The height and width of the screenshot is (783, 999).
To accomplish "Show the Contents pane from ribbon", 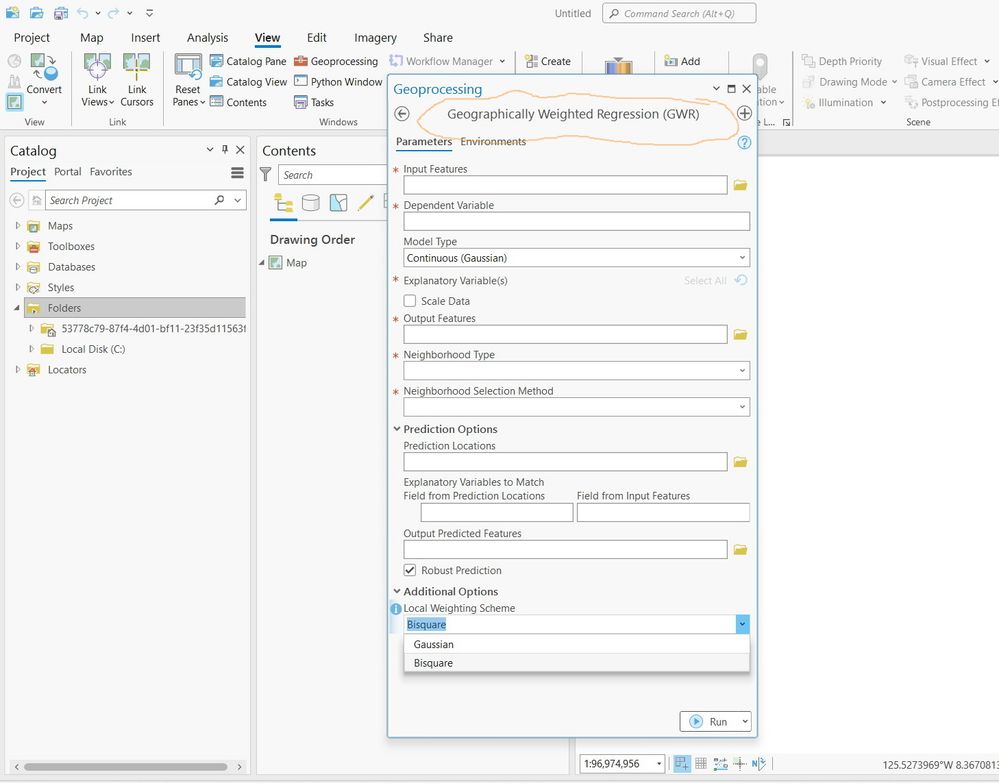I will [238, 102].
